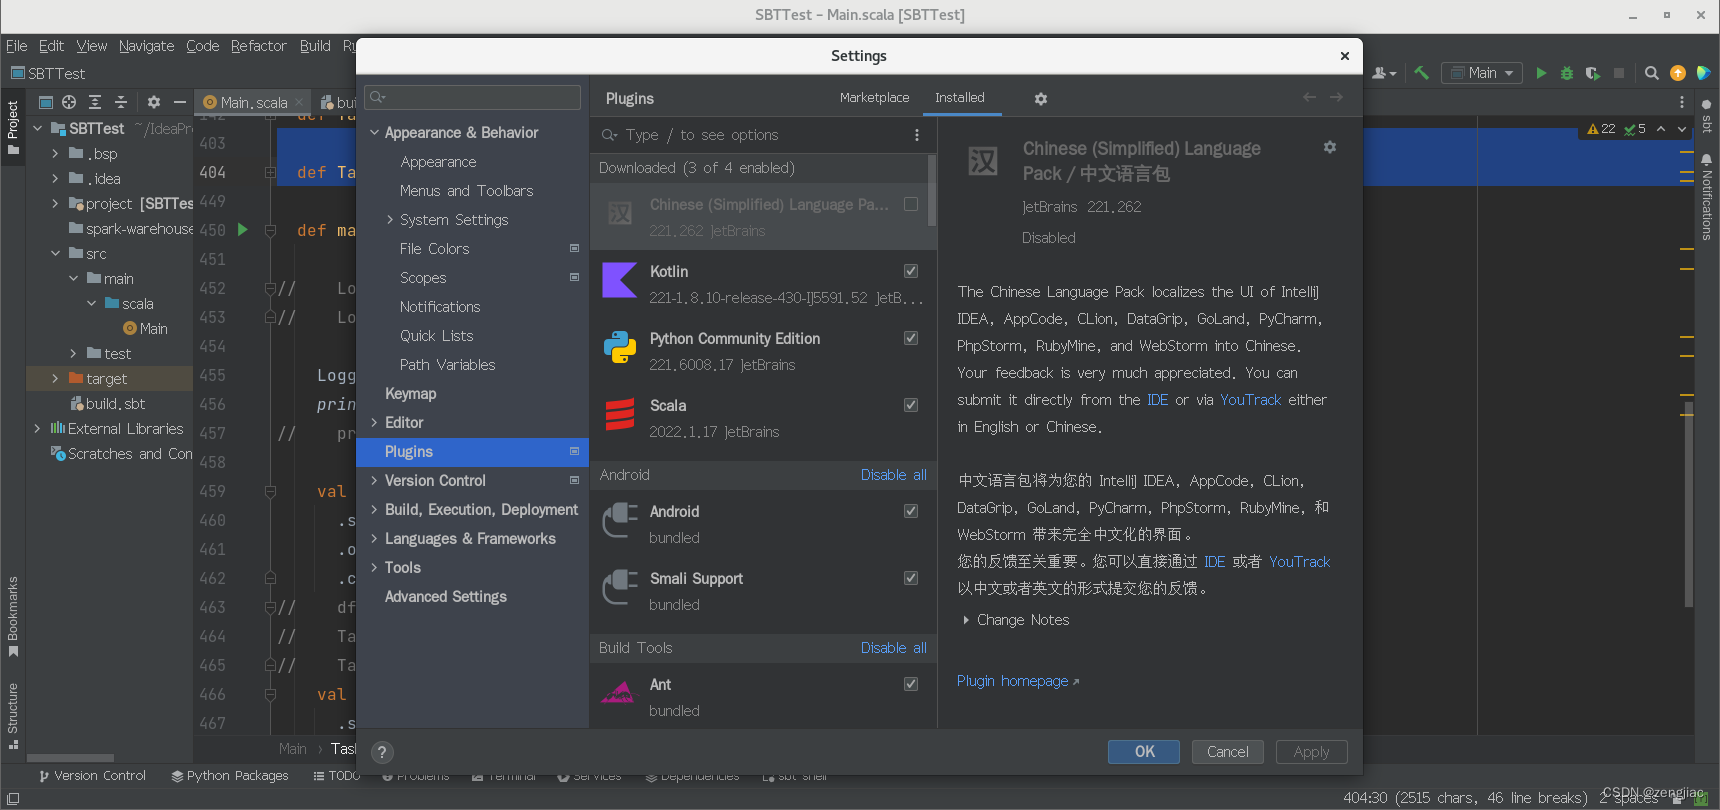Click the Run green play icon in toolbar
This screenshot has height=810, width=1720.
[x=1541, y=73]
